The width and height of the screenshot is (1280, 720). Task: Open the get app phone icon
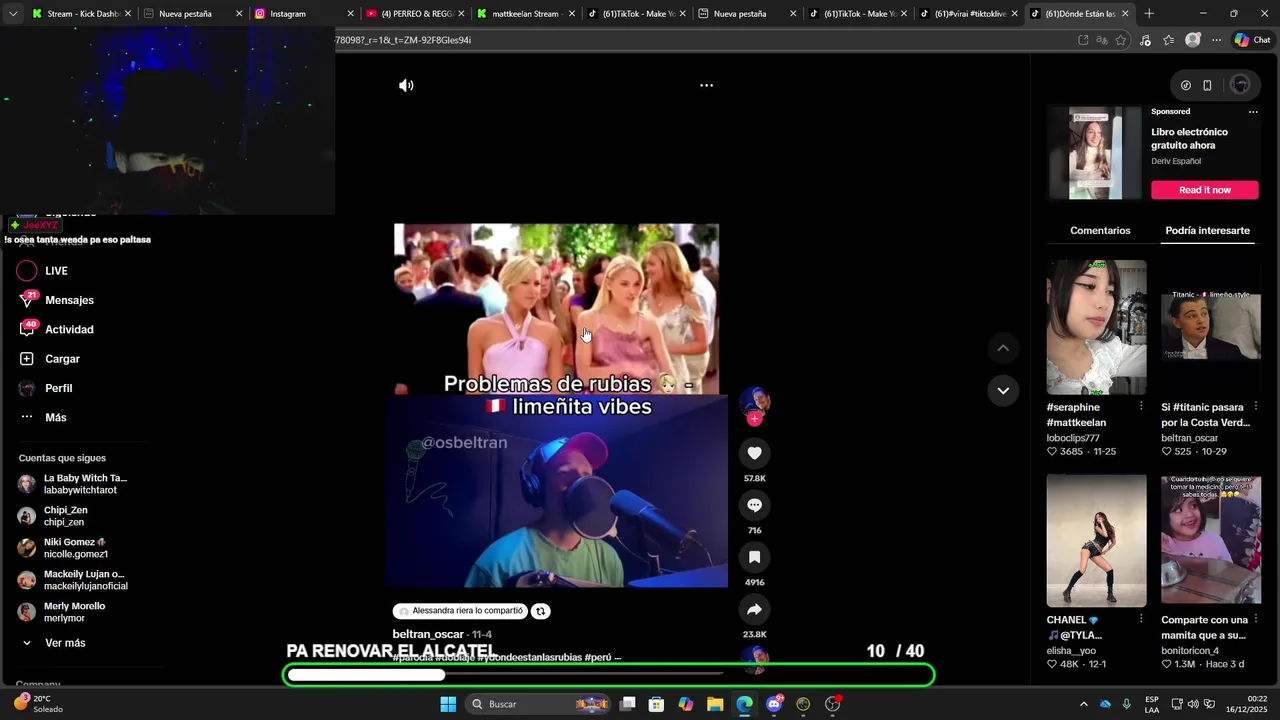(x=1207, y=85)
